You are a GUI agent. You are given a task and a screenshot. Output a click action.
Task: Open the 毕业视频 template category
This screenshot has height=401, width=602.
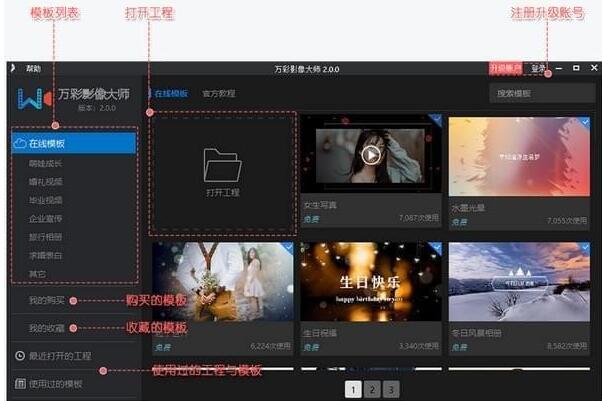tap(45, 200)
